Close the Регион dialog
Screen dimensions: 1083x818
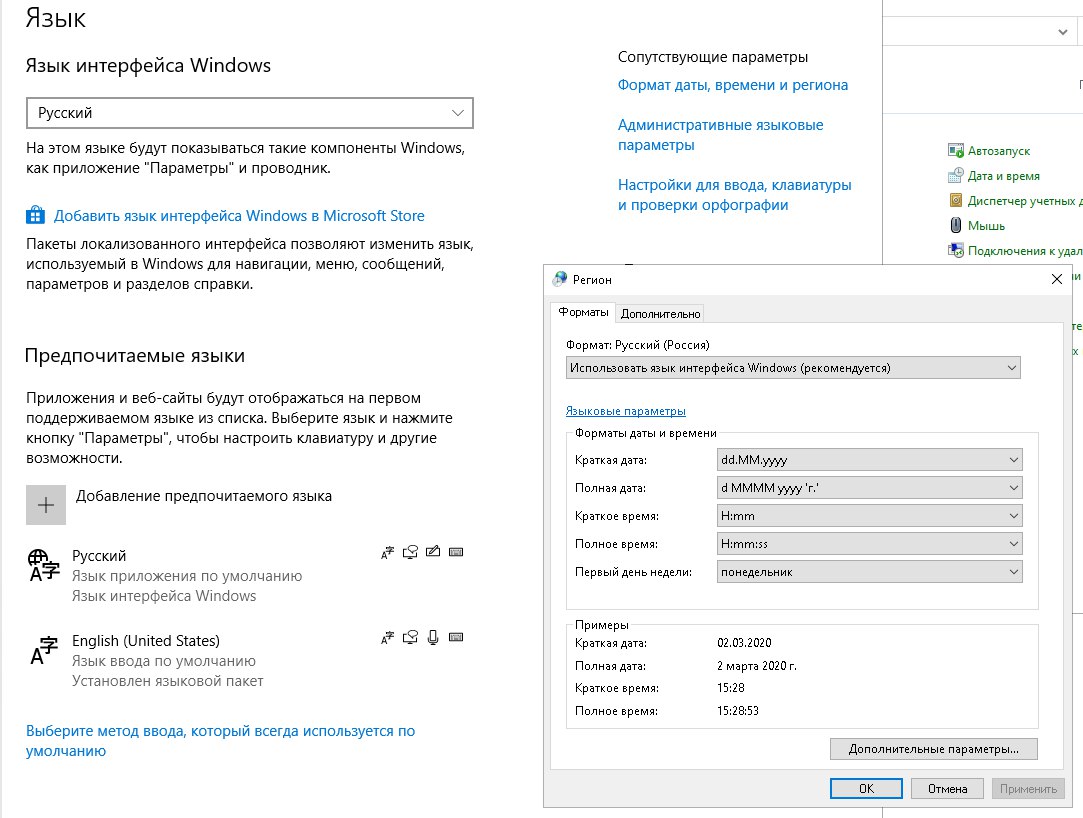1057,279
